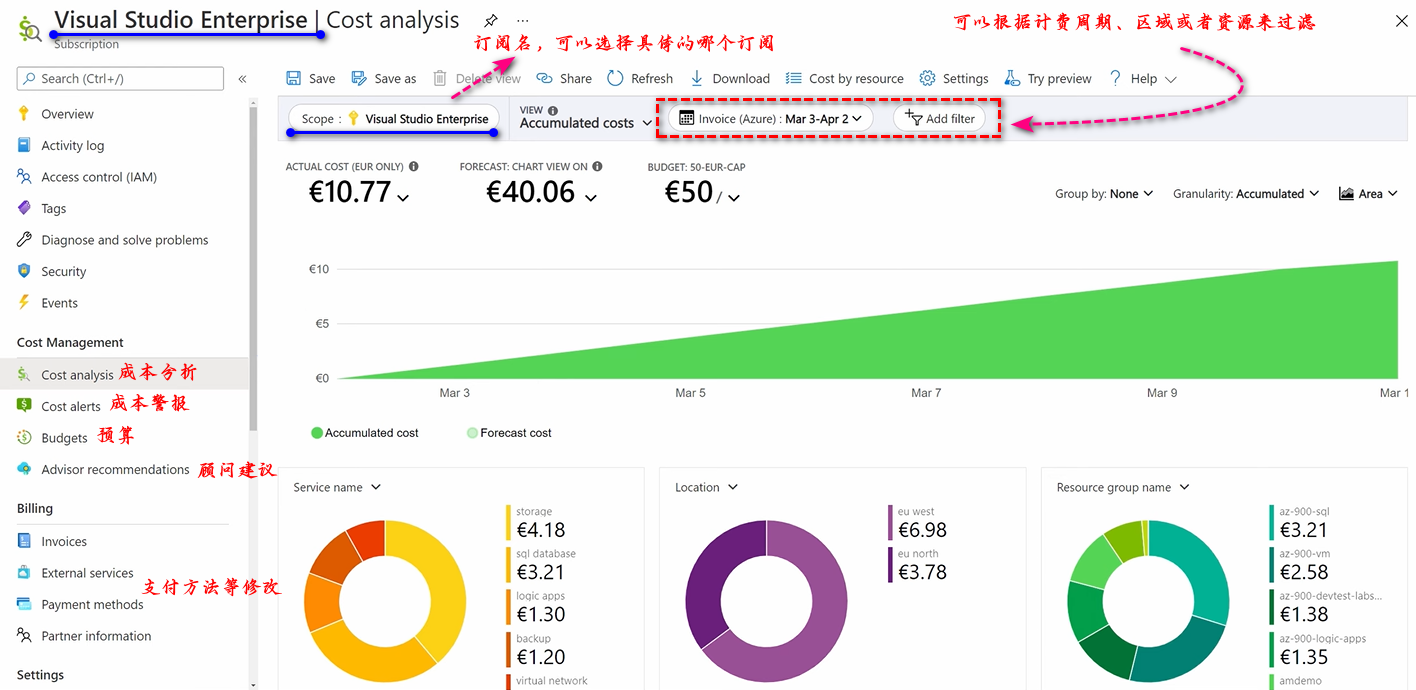
Task: Toggle Accumulated cost legend item
Action: click(365, 433)
